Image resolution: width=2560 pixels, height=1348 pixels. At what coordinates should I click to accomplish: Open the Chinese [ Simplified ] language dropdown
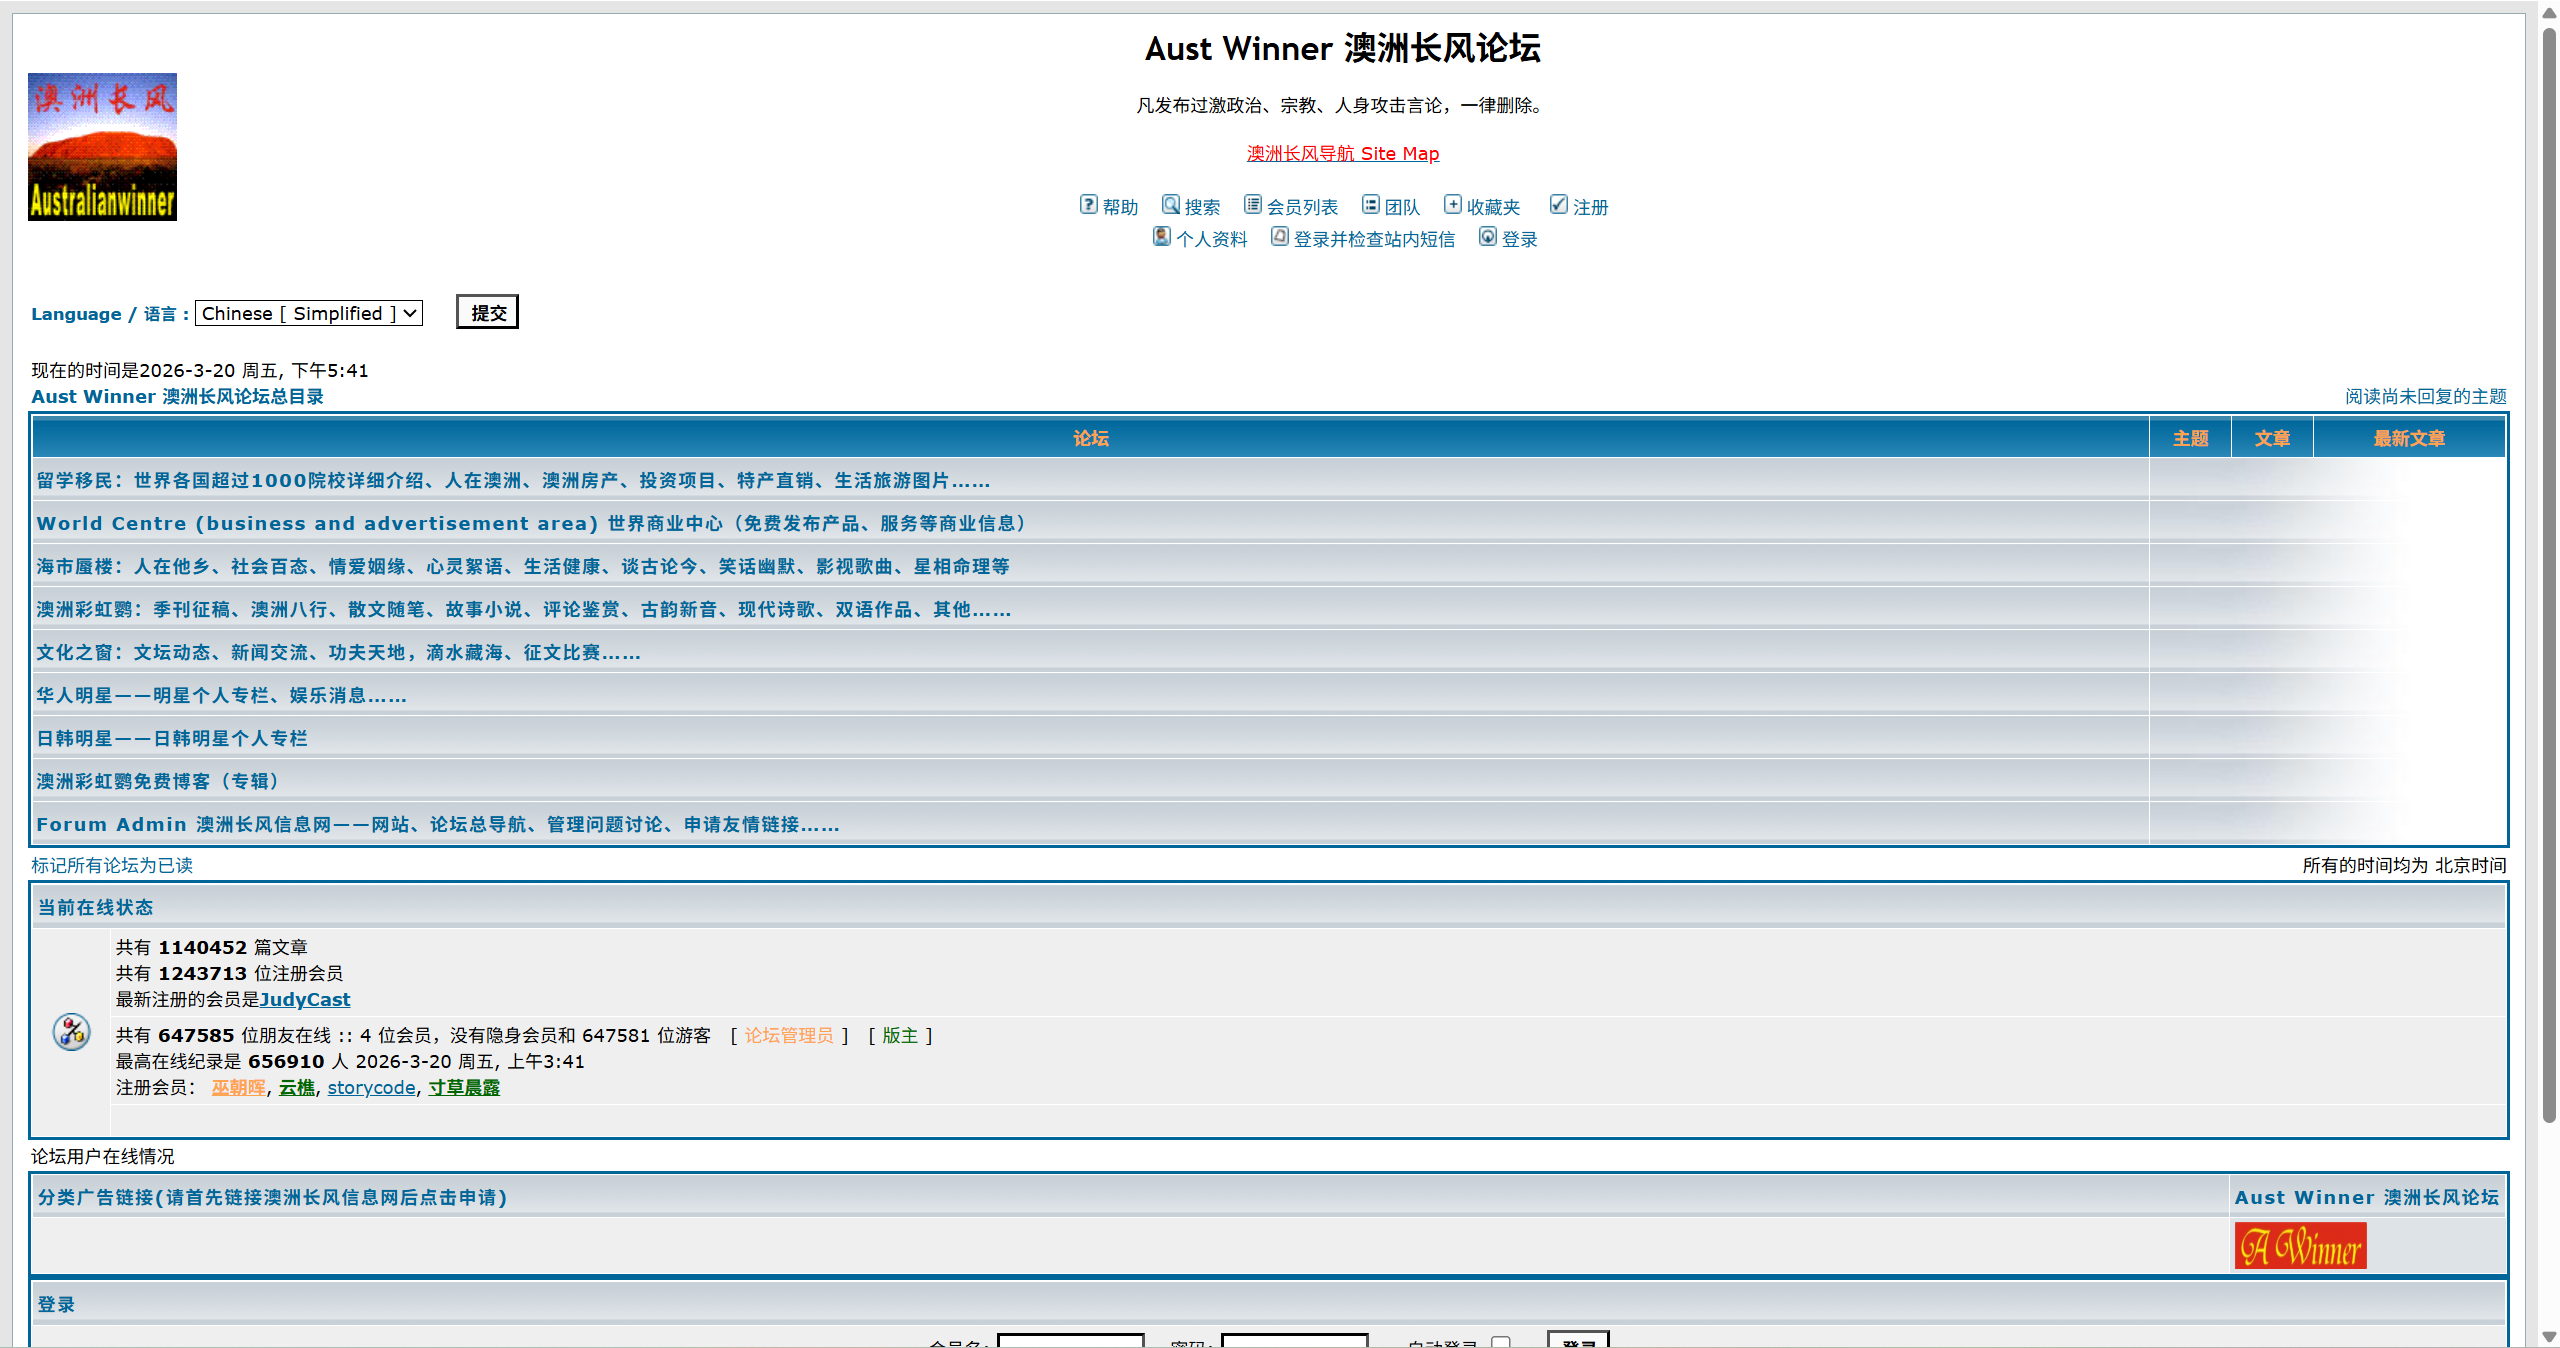(x=309, y=313)
